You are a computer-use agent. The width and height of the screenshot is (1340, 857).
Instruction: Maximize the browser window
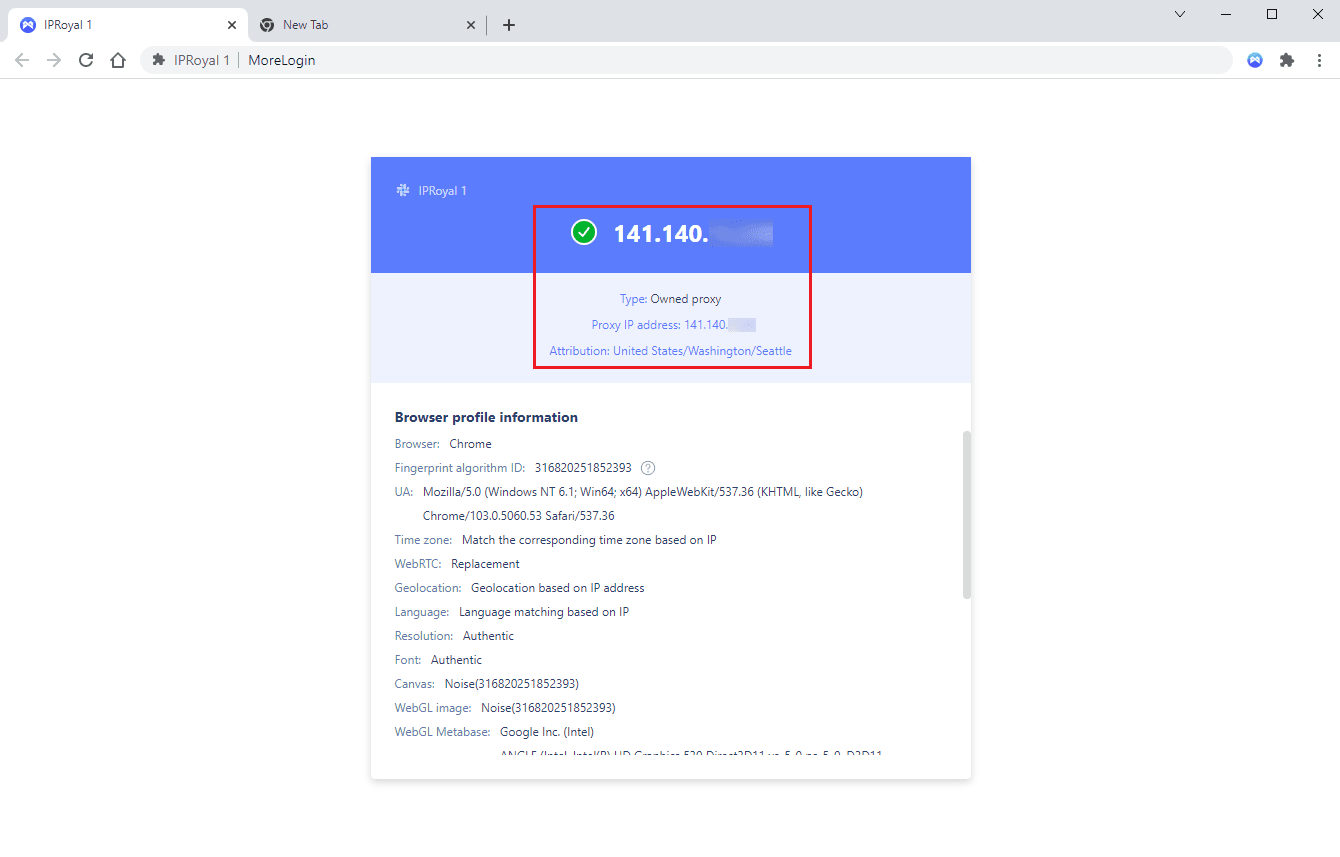tap(1272, 14)
